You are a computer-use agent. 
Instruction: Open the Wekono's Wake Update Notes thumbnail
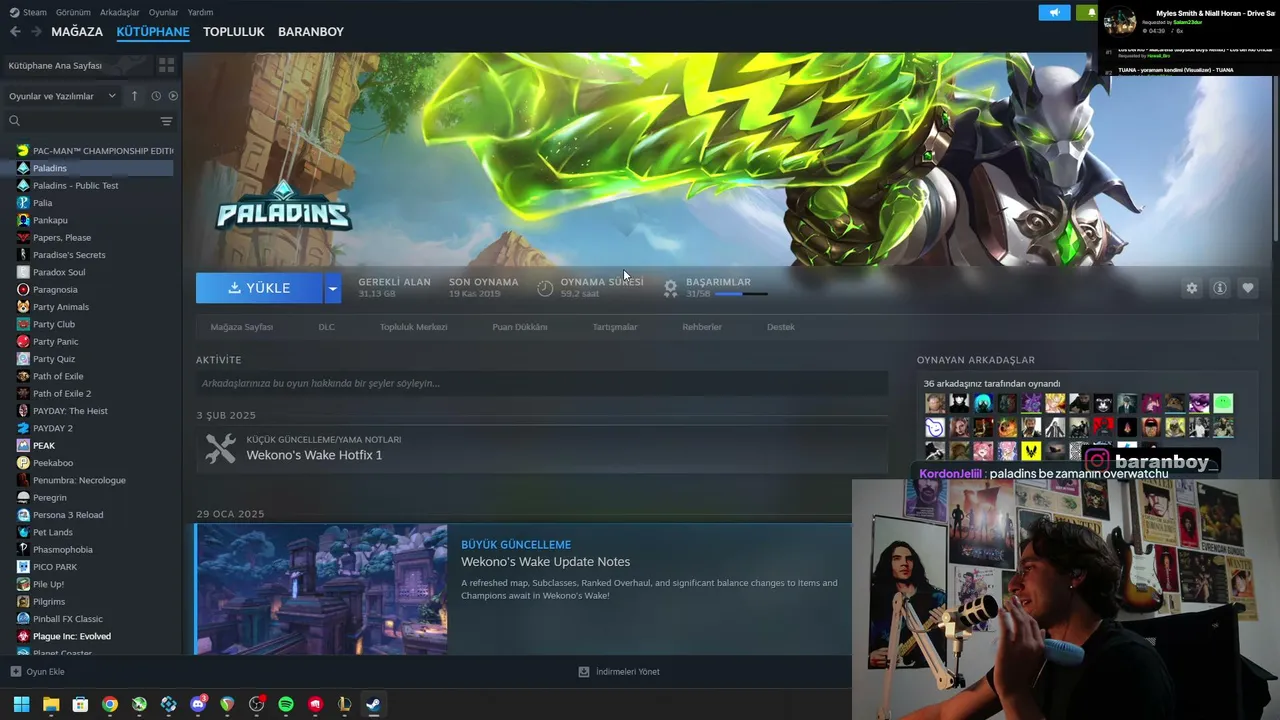click(321, 590)
